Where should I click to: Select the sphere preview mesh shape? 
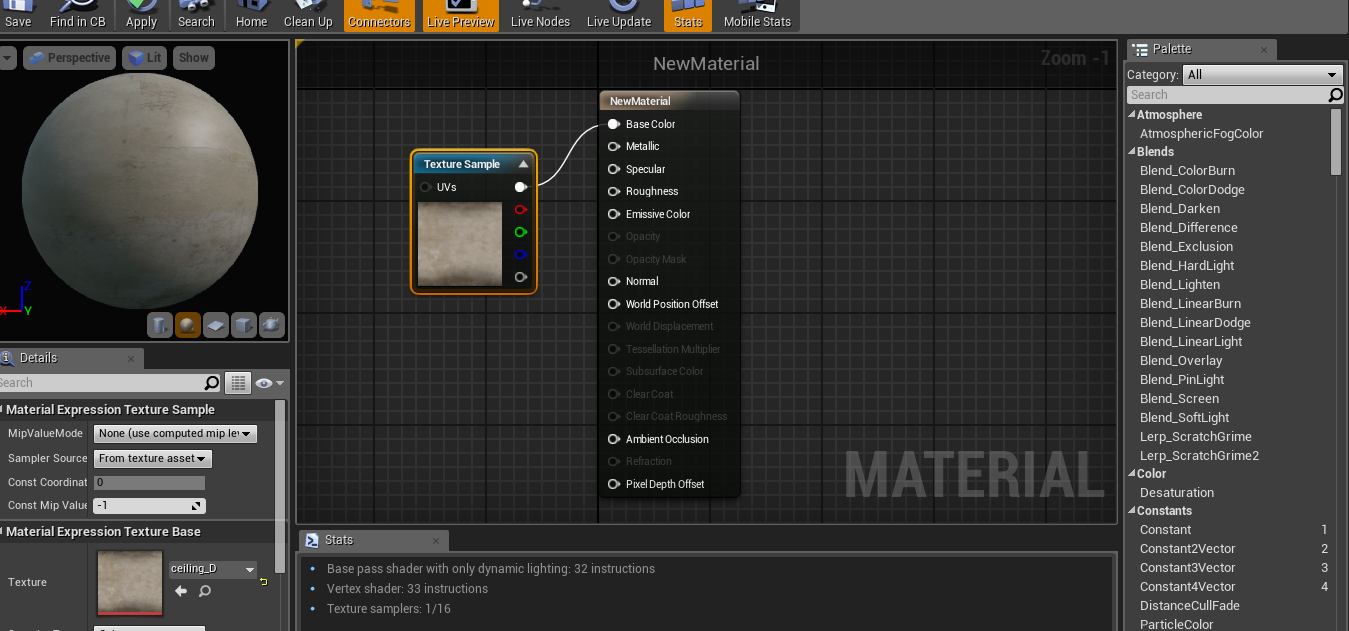(x=188, y=325)
